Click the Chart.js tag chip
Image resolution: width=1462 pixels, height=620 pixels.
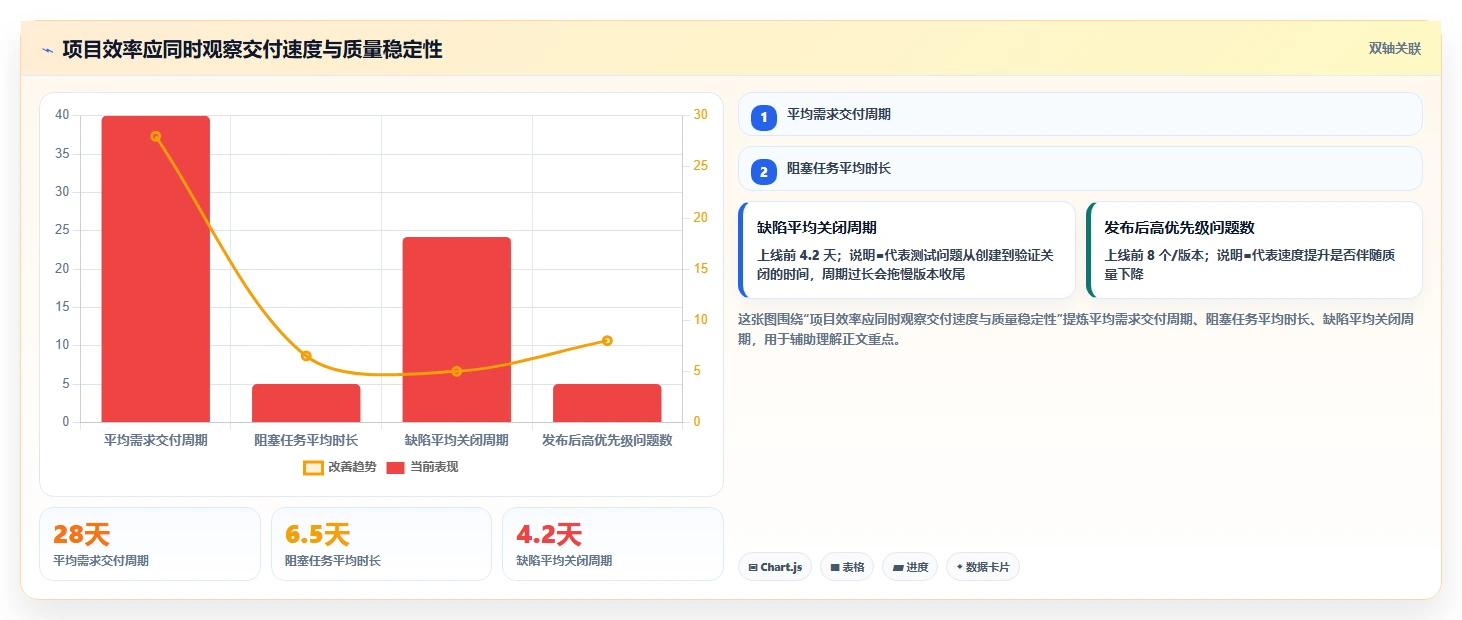[x=775, y=567]
